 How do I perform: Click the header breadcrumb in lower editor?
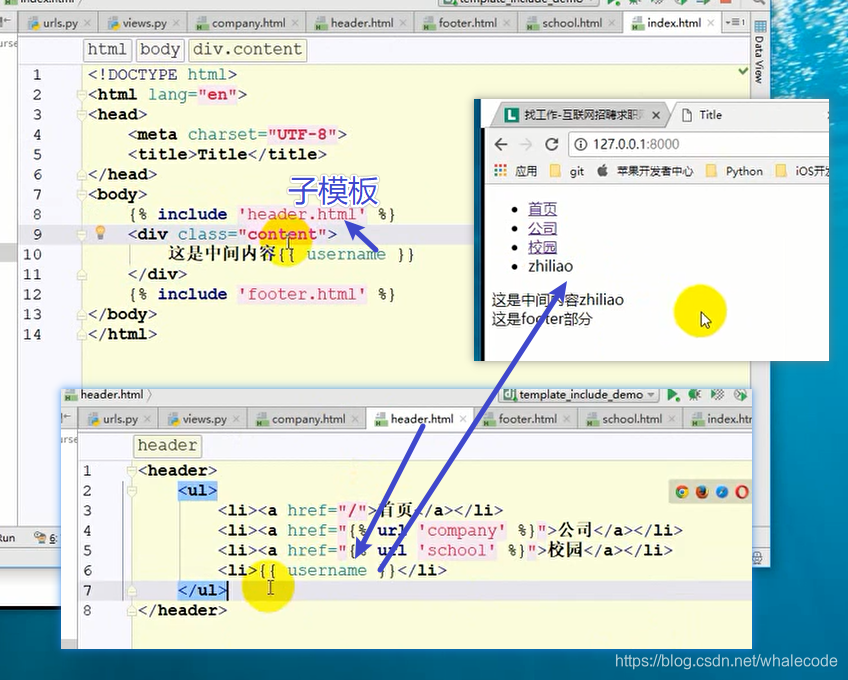click(x=167, y=445)
